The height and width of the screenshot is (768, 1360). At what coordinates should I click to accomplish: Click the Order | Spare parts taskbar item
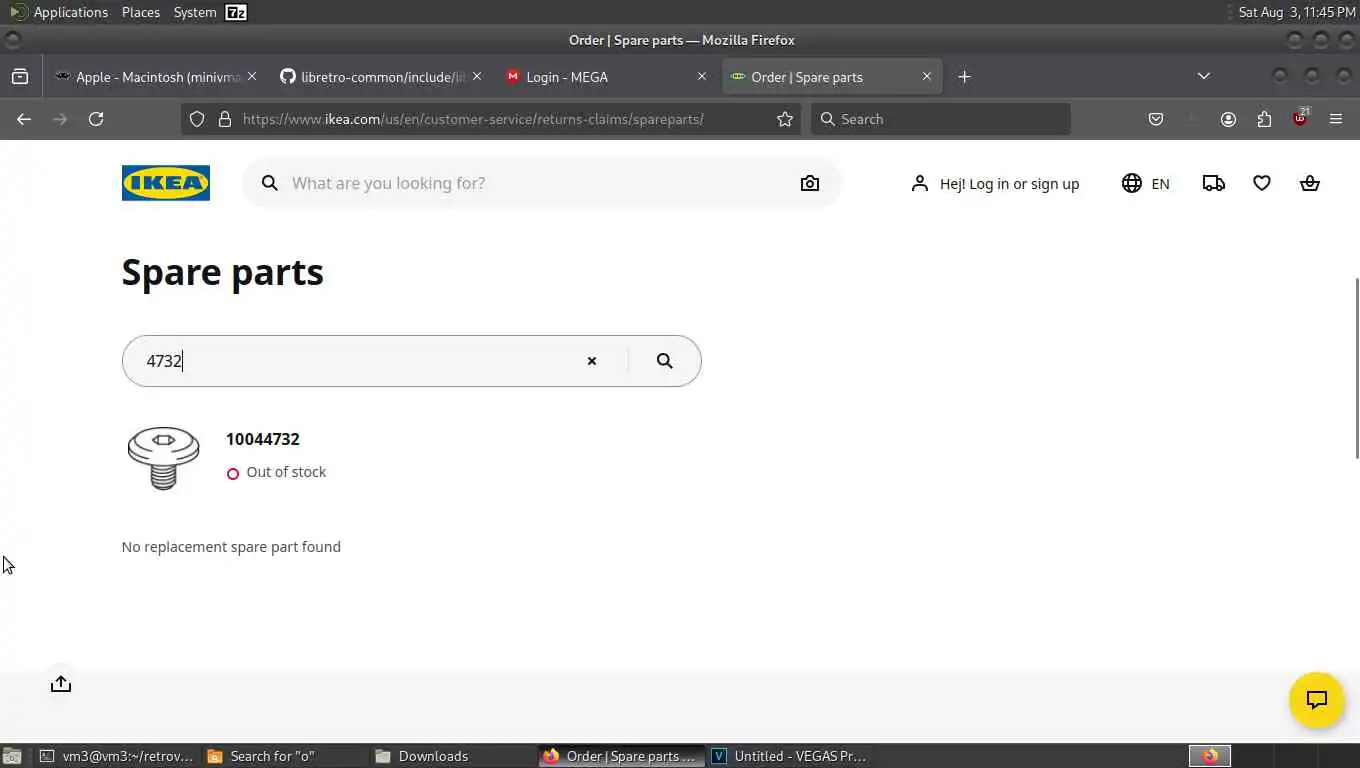(621, 756)
